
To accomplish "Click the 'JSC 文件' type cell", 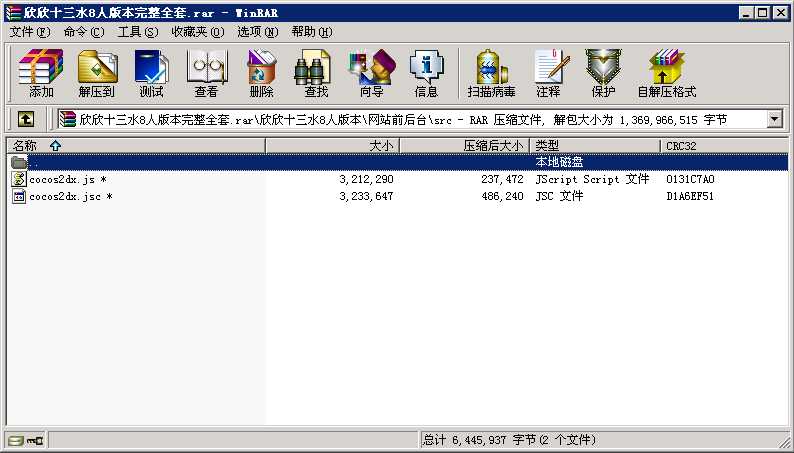I will tap(559, 196).
